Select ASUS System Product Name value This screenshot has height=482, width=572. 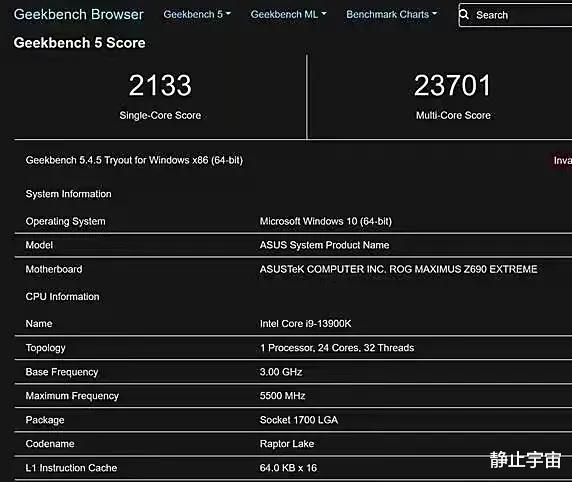pos(324,245)
